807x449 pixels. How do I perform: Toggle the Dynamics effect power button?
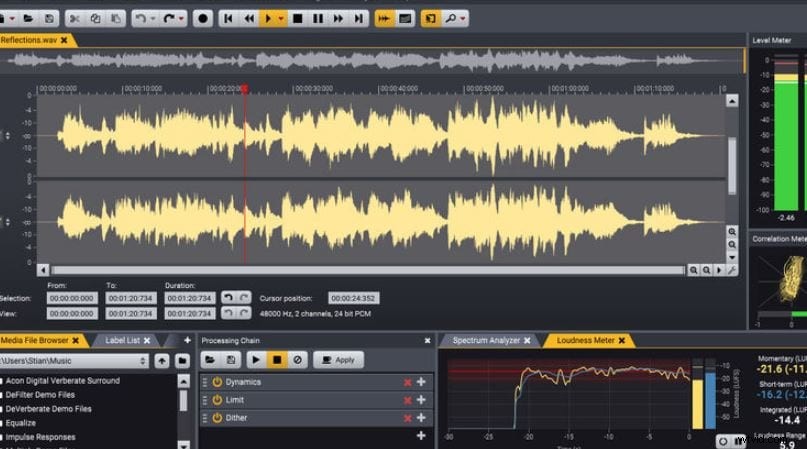coord(217,382)
